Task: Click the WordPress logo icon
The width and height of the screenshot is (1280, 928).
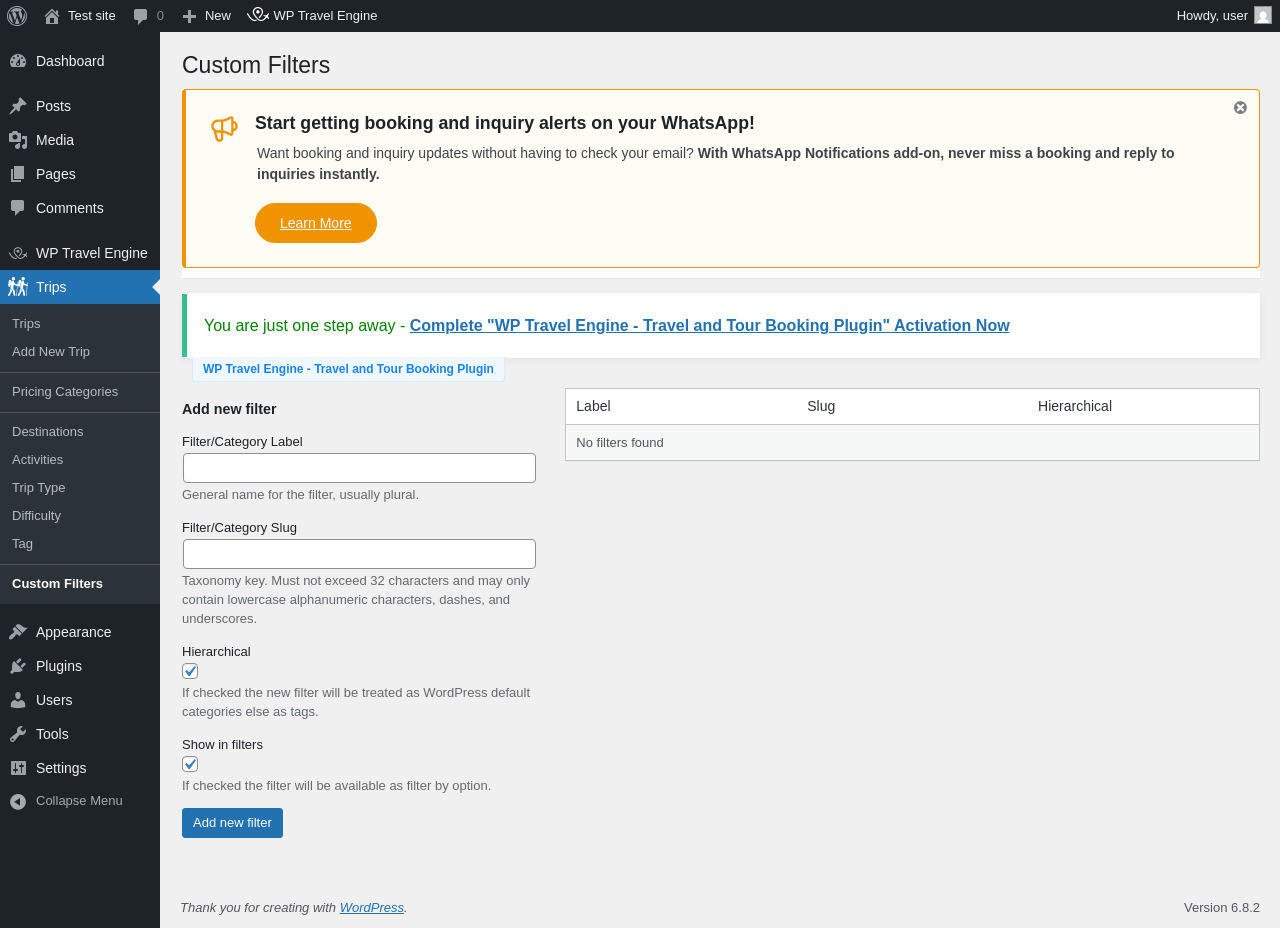Action: click(x=17, y=16)
